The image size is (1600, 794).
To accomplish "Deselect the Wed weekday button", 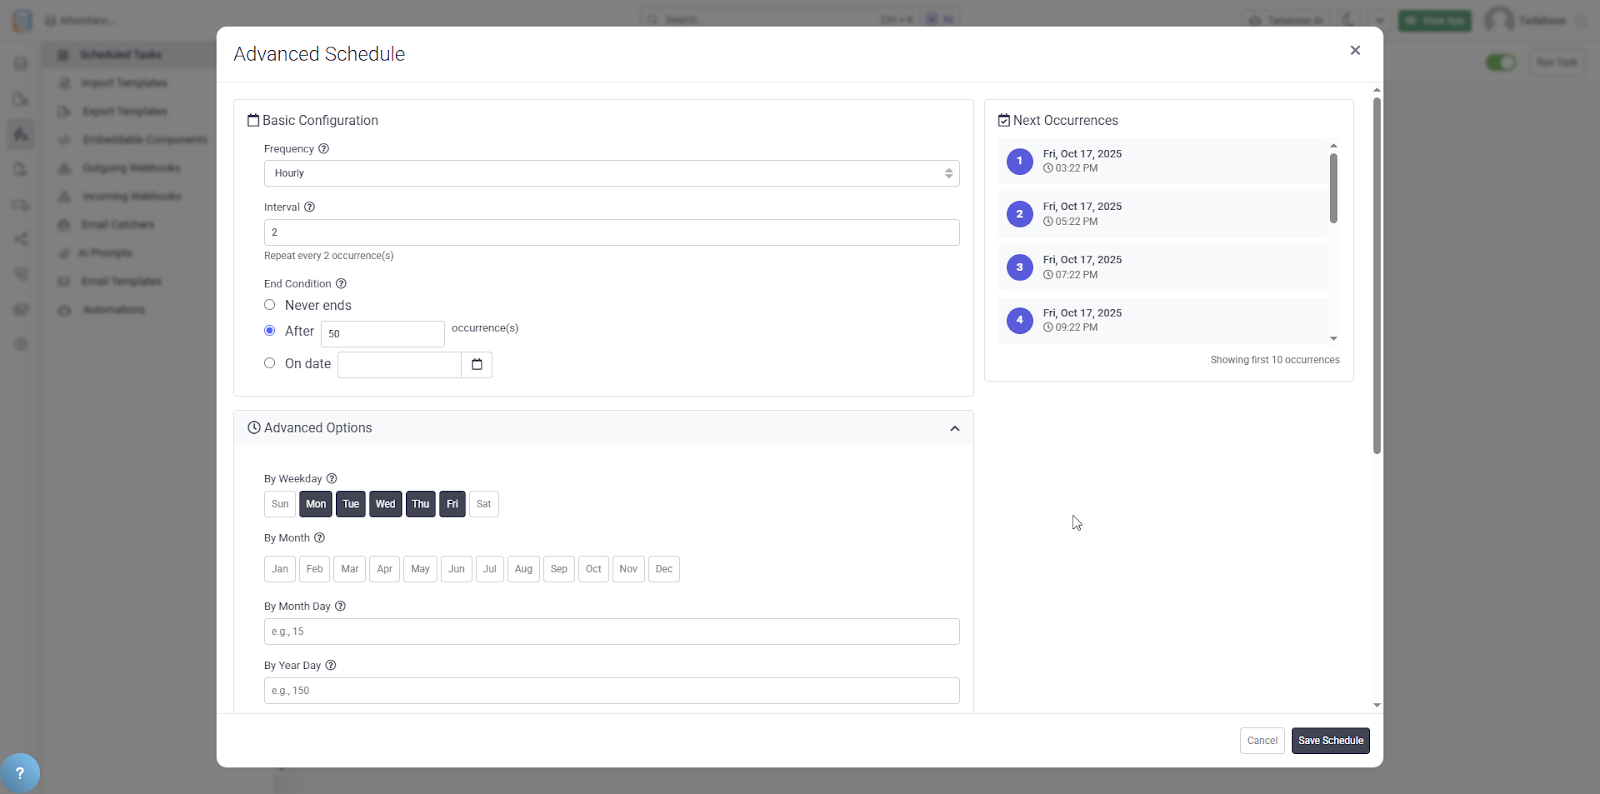I will point(385,504).
